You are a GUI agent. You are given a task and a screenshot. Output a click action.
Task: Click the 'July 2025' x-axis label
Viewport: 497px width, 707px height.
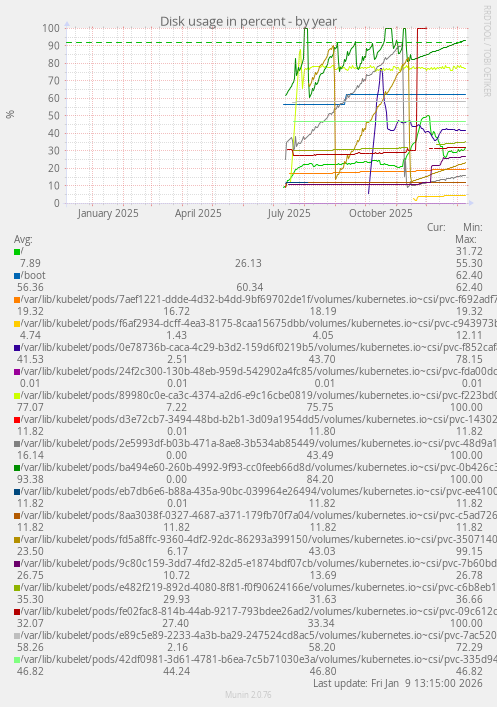pos(289,213)
